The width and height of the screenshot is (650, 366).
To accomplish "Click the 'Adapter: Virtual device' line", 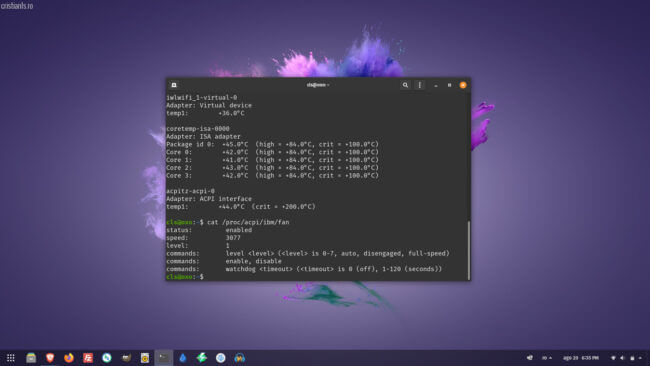I will [x=209, y=105].
